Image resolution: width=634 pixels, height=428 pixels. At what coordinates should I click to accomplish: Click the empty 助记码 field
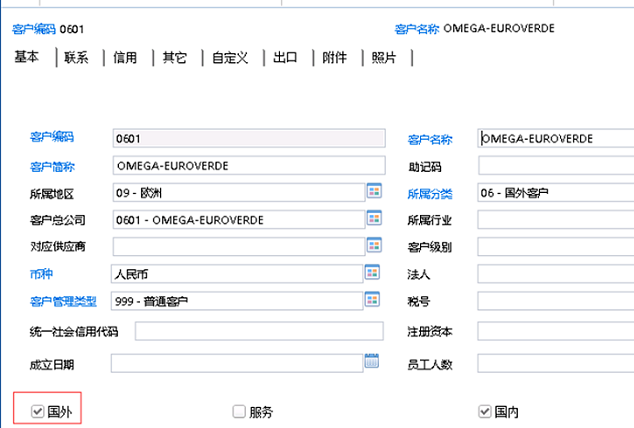pyautogui.click(x=556, y=166)
